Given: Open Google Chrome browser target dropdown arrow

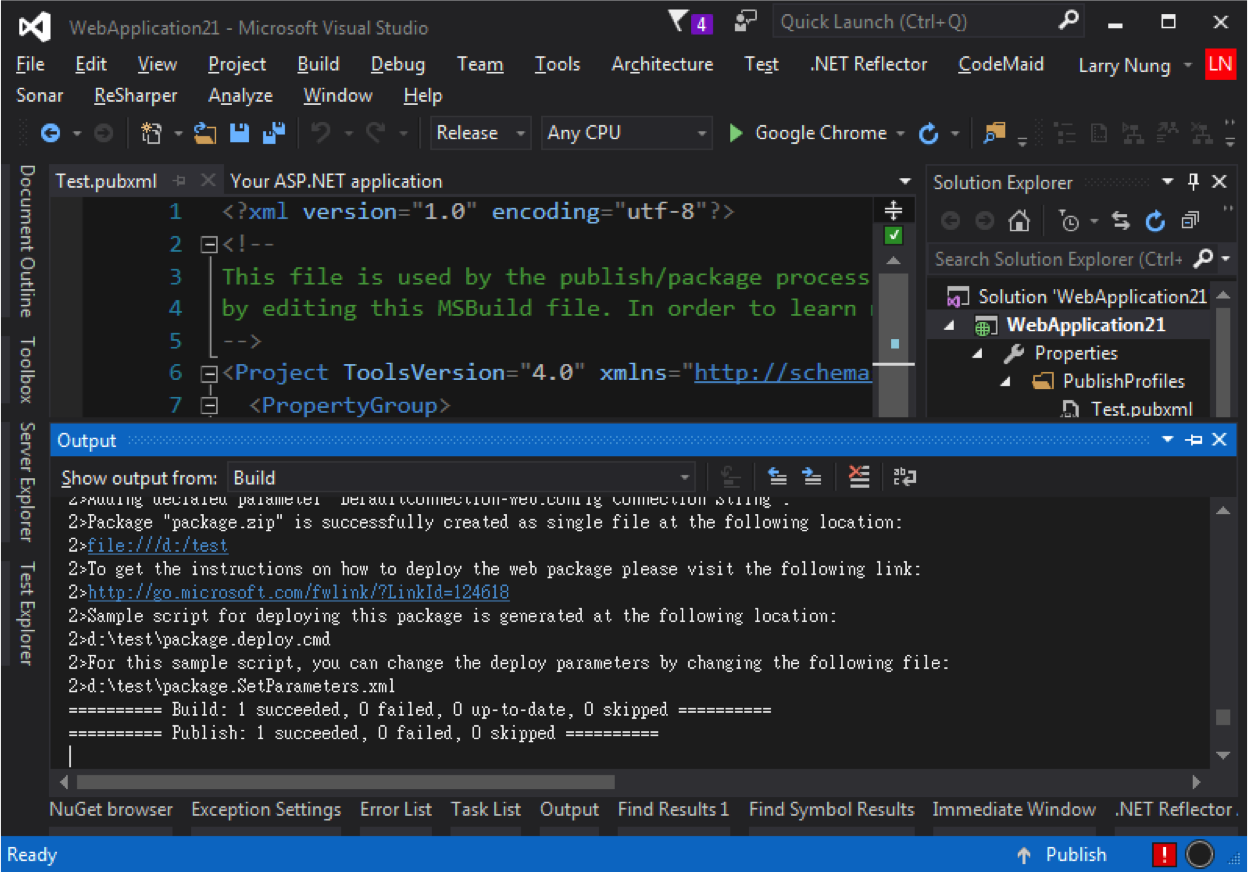Looking at the screenshot, I should tap(900, 133).
